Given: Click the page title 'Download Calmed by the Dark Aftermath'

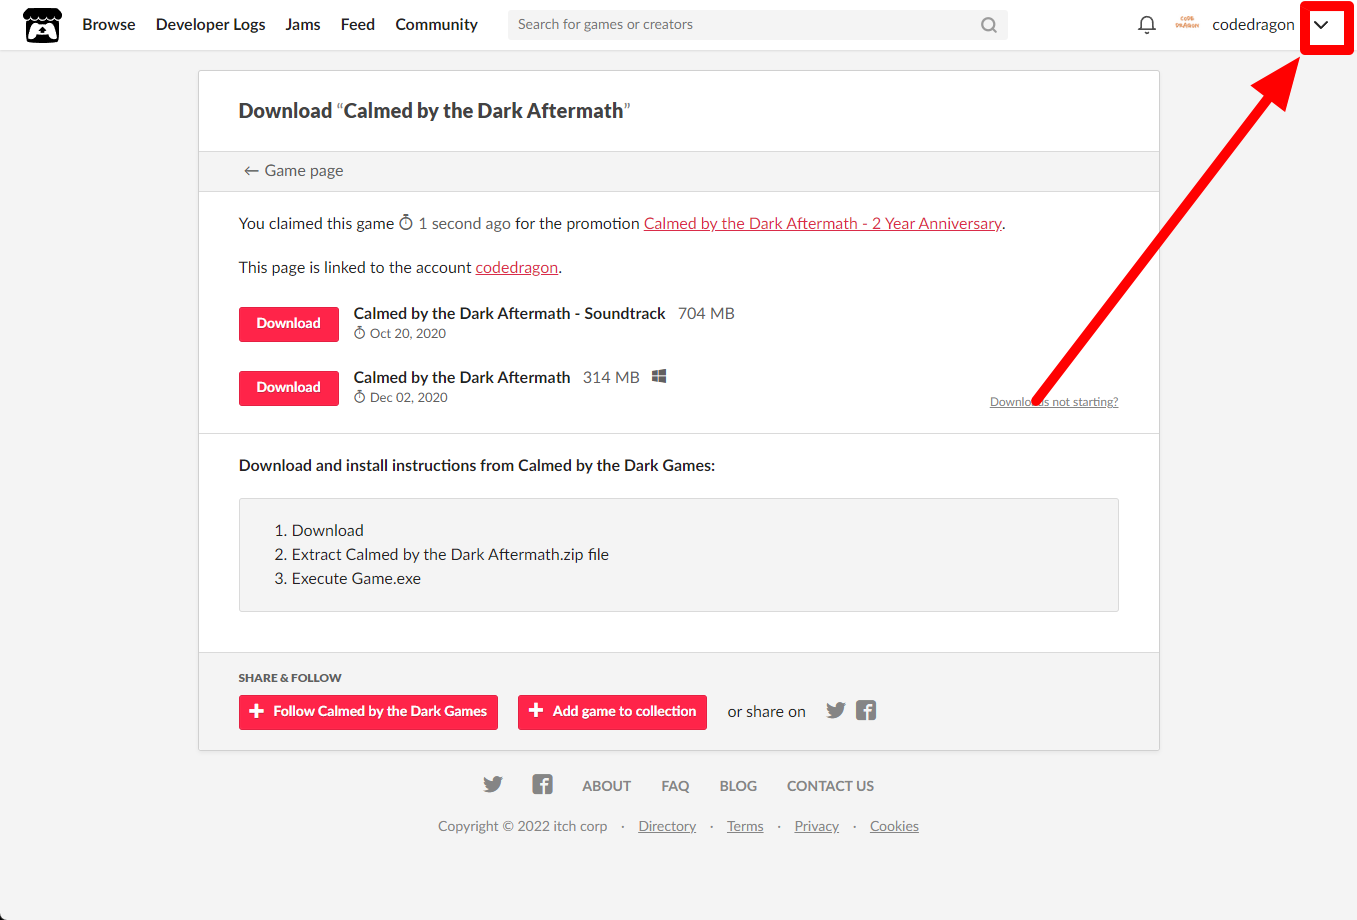Looking at the screenshot, I should (x=434, y=111).
